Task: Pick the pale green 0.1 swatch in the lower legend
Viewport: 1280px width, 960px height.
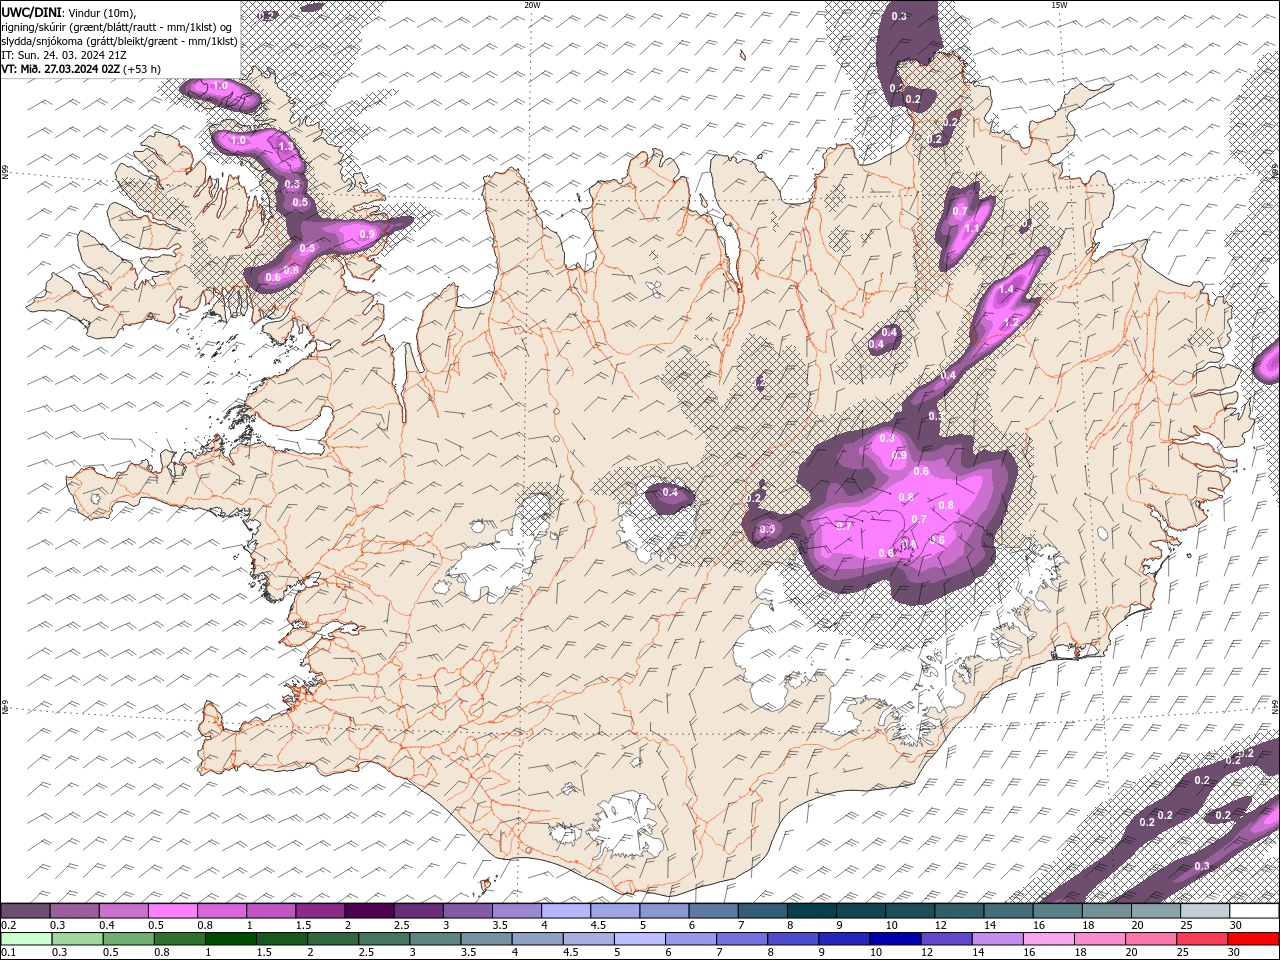Action: (25, 939)
